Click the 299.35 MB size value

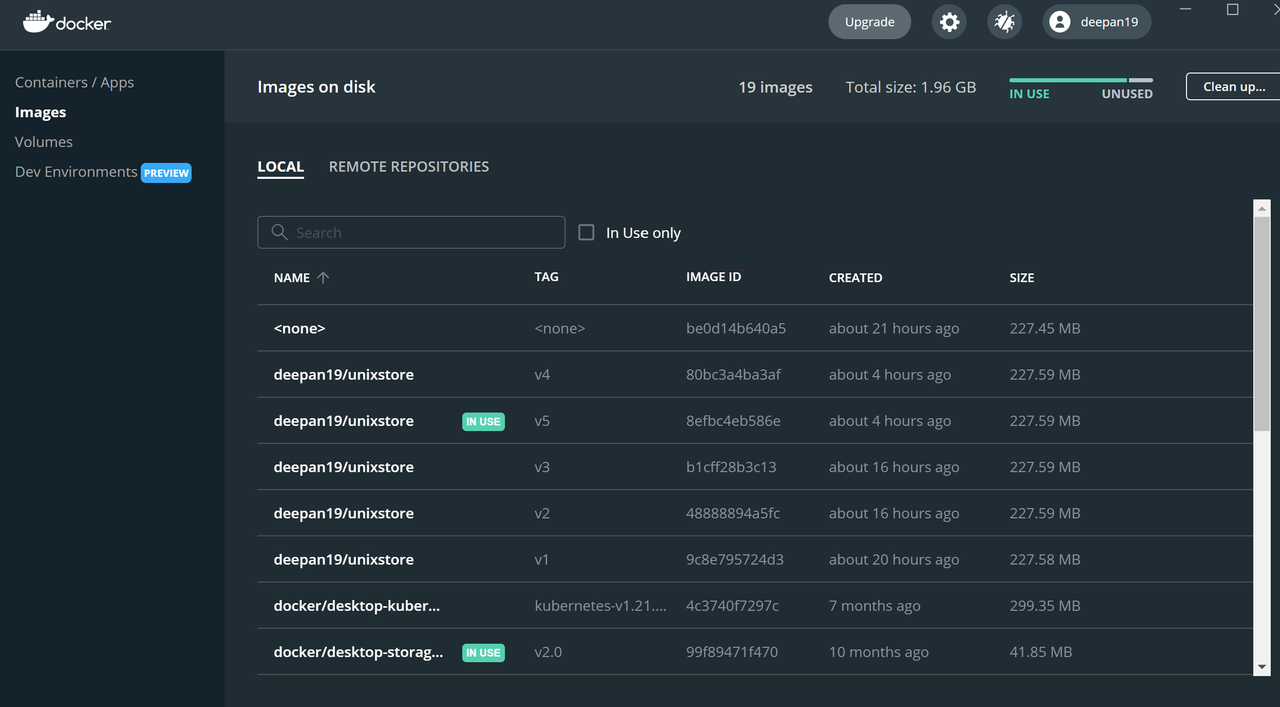tap(1045, 606)
